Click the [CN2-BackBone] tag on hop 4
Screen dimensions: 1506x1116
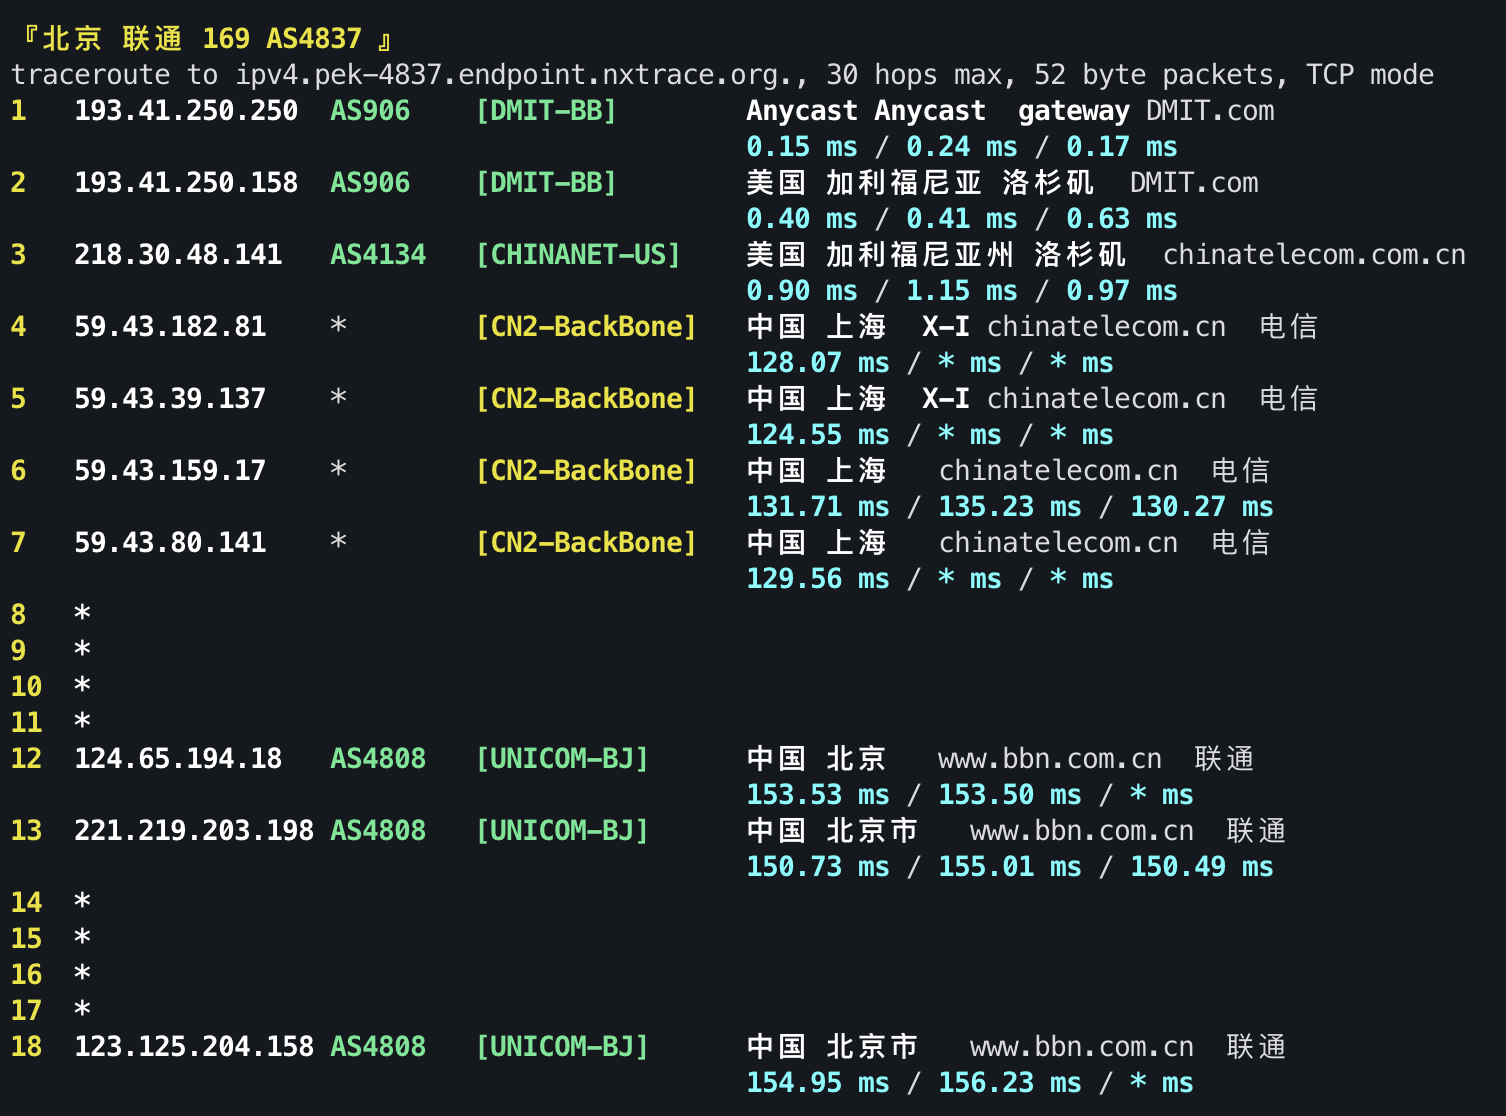click(587, 327)
